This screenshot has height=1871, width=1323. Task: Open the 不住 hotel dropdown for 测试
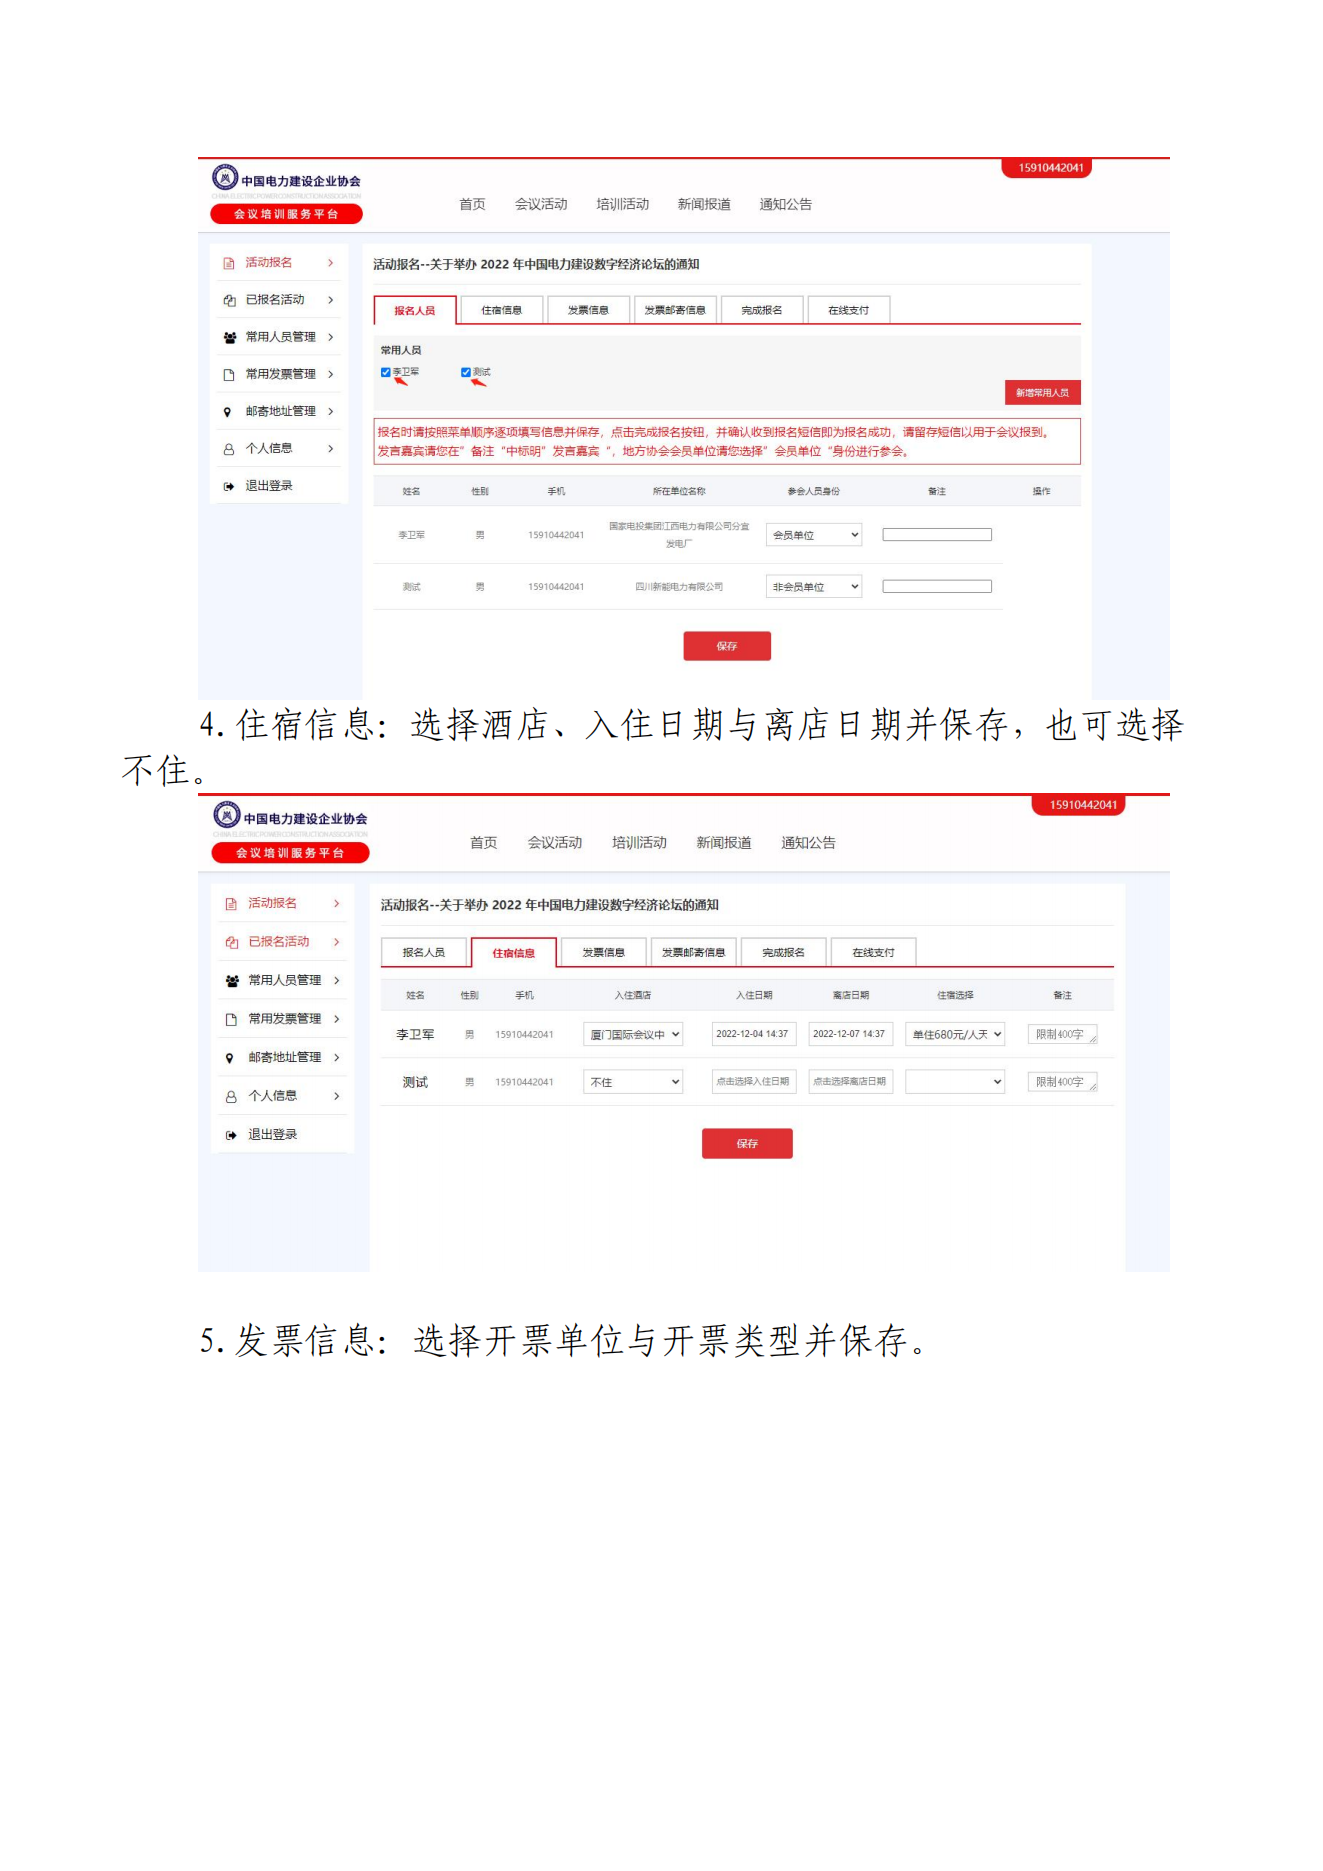click(x=633, y=1082)
